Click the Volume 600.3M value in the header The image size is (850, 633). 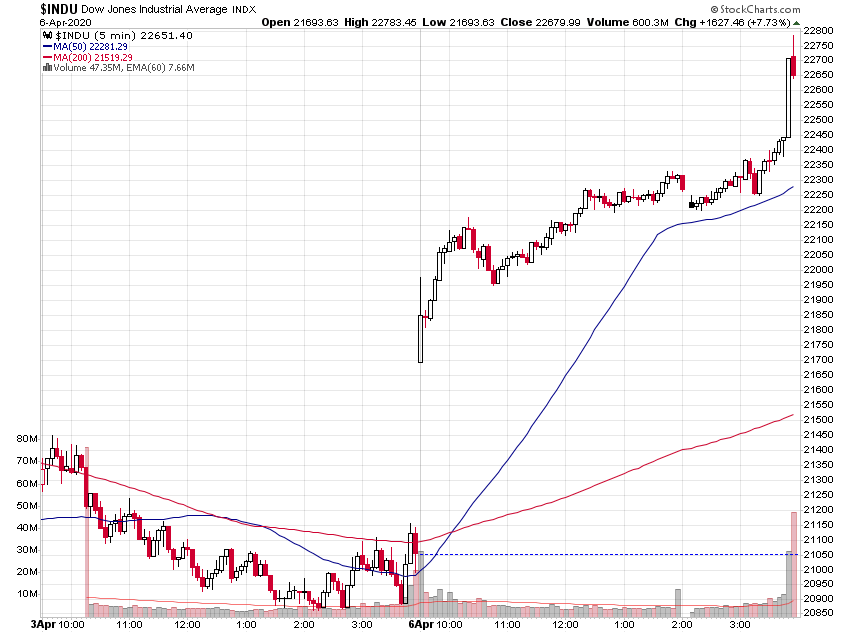click(627, 23)
